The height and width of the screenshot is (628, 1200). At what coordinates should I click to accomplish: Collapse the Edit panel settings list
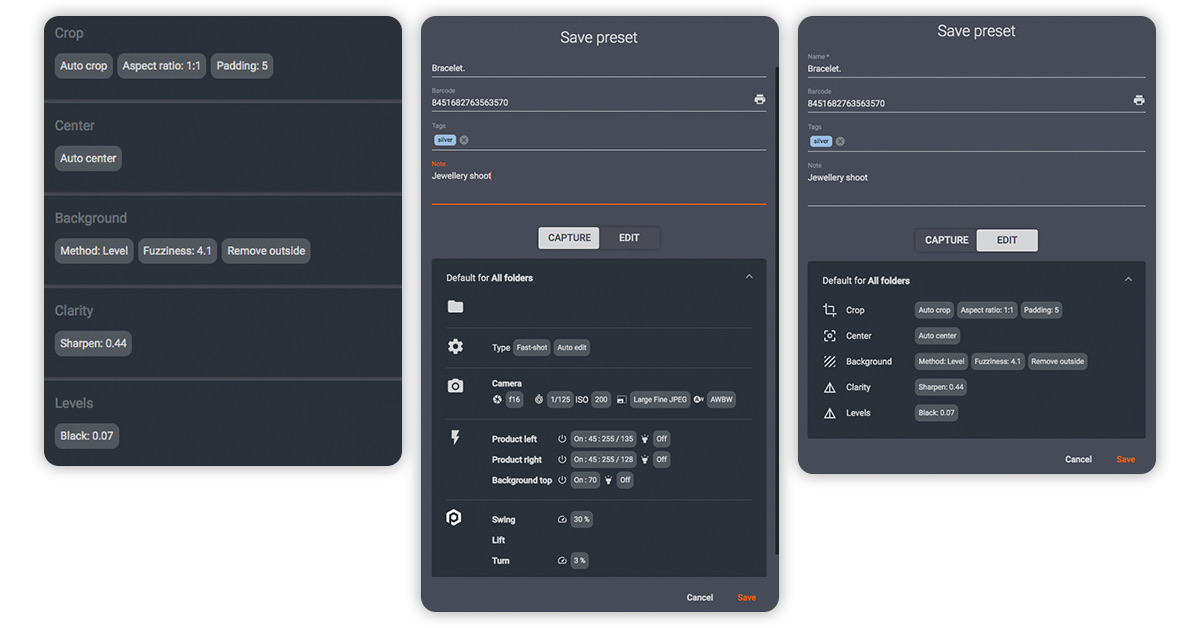pyautogui.click(x=1128, y=278)
